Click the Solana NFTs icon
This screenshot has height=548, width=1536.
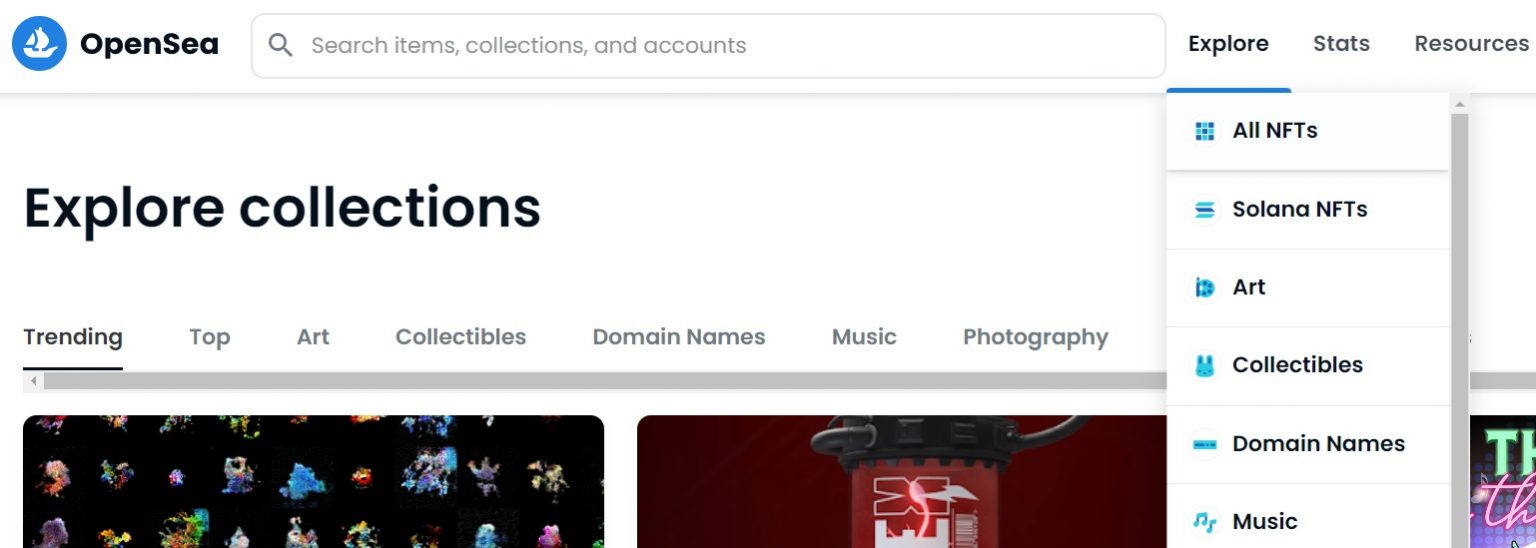click(x=1205, y=210)
